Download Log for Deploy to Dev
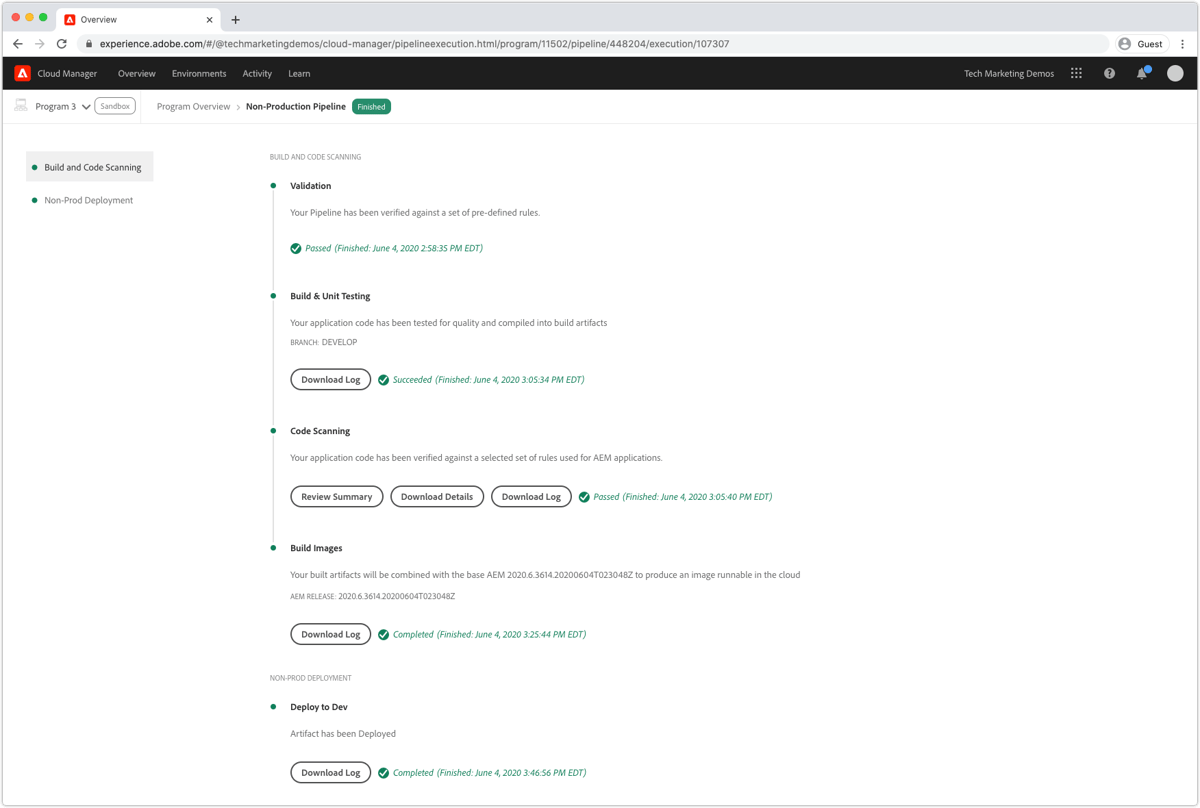The height and width of the screenshot is (808, 1200). coord(330,772)
